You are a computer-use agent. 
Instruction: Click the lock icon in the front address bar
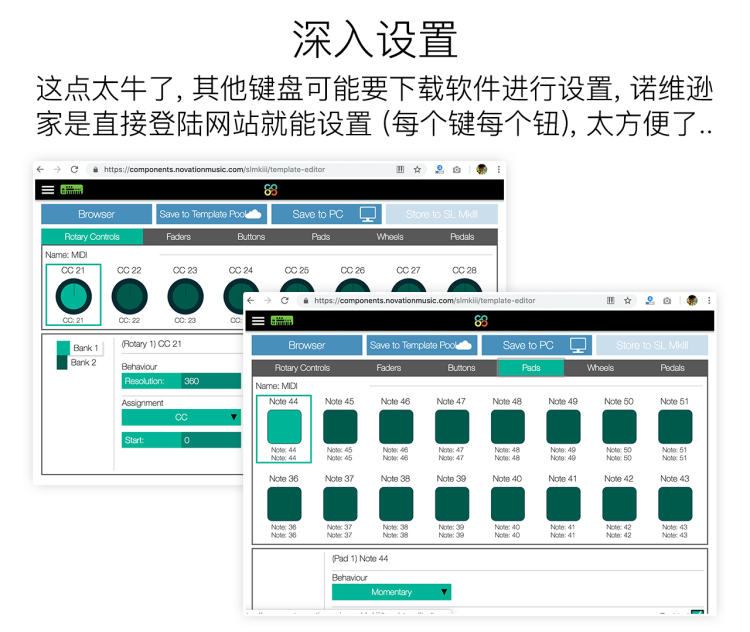click(x=306, y=300)
